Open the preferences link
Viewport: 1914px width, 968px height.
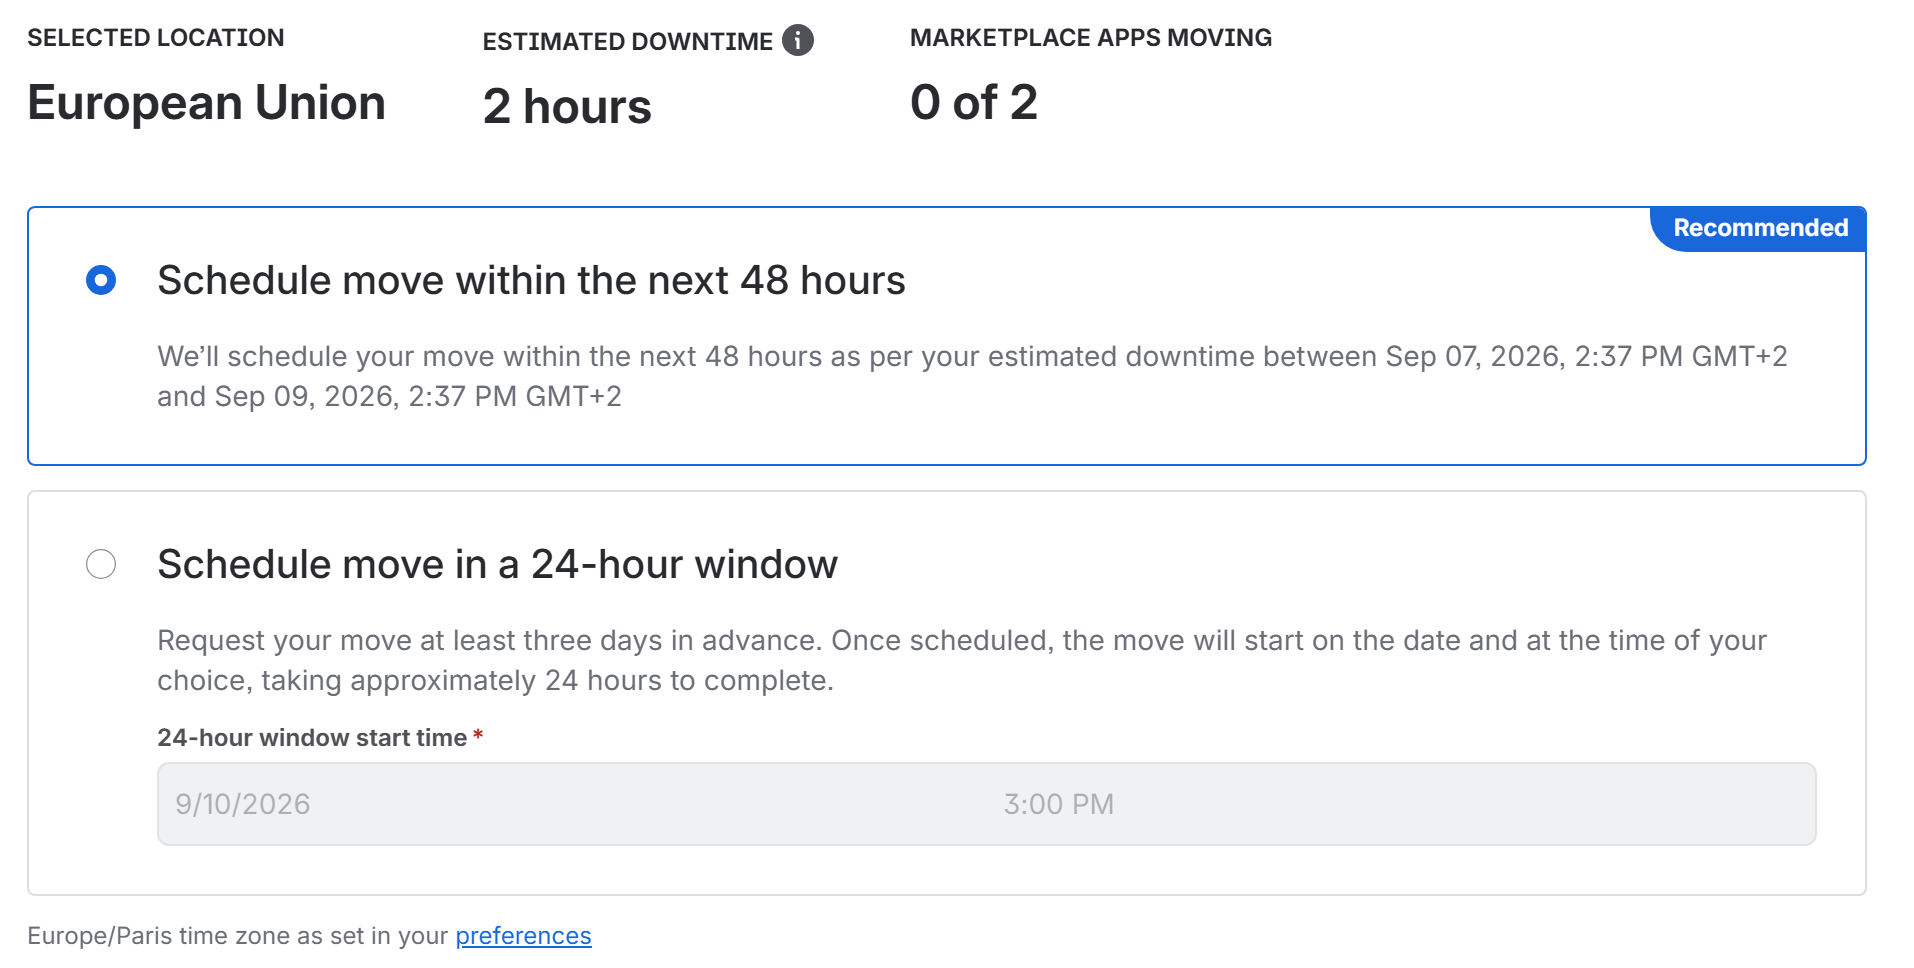pos(523,936)
